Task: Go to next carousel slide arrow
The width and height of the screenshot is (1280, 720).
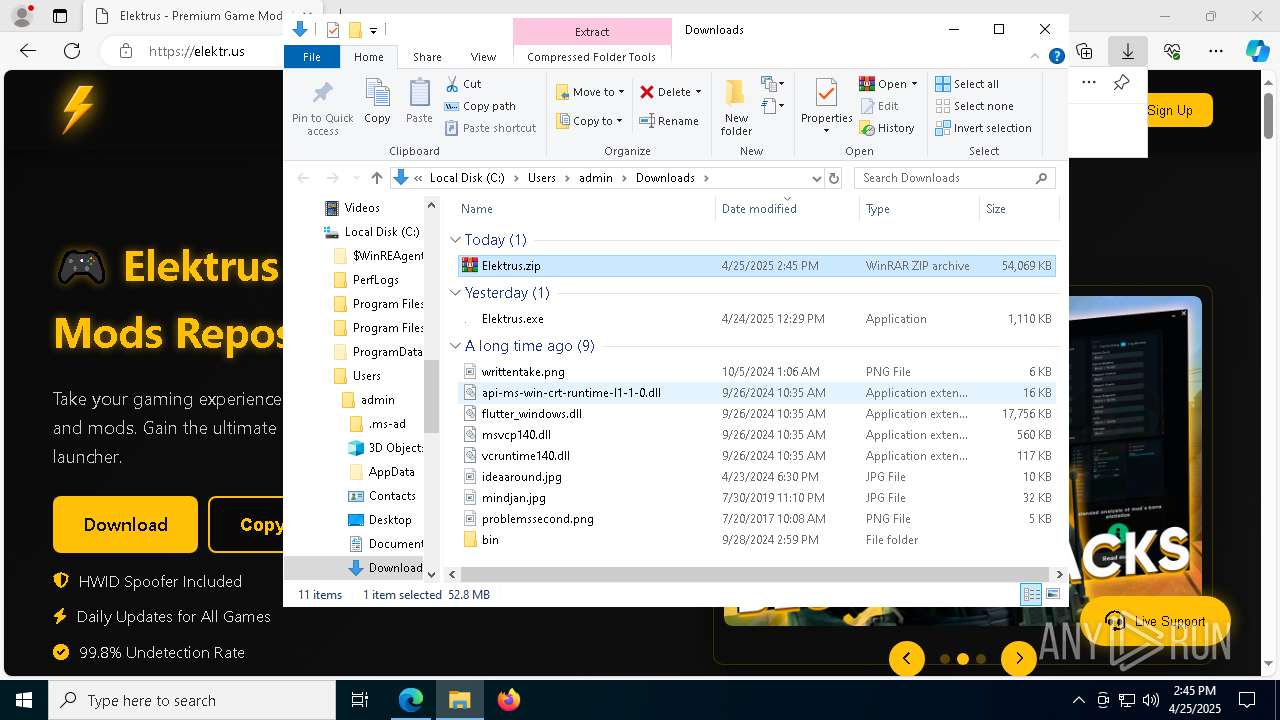Action: click(x=1018, y=658)
